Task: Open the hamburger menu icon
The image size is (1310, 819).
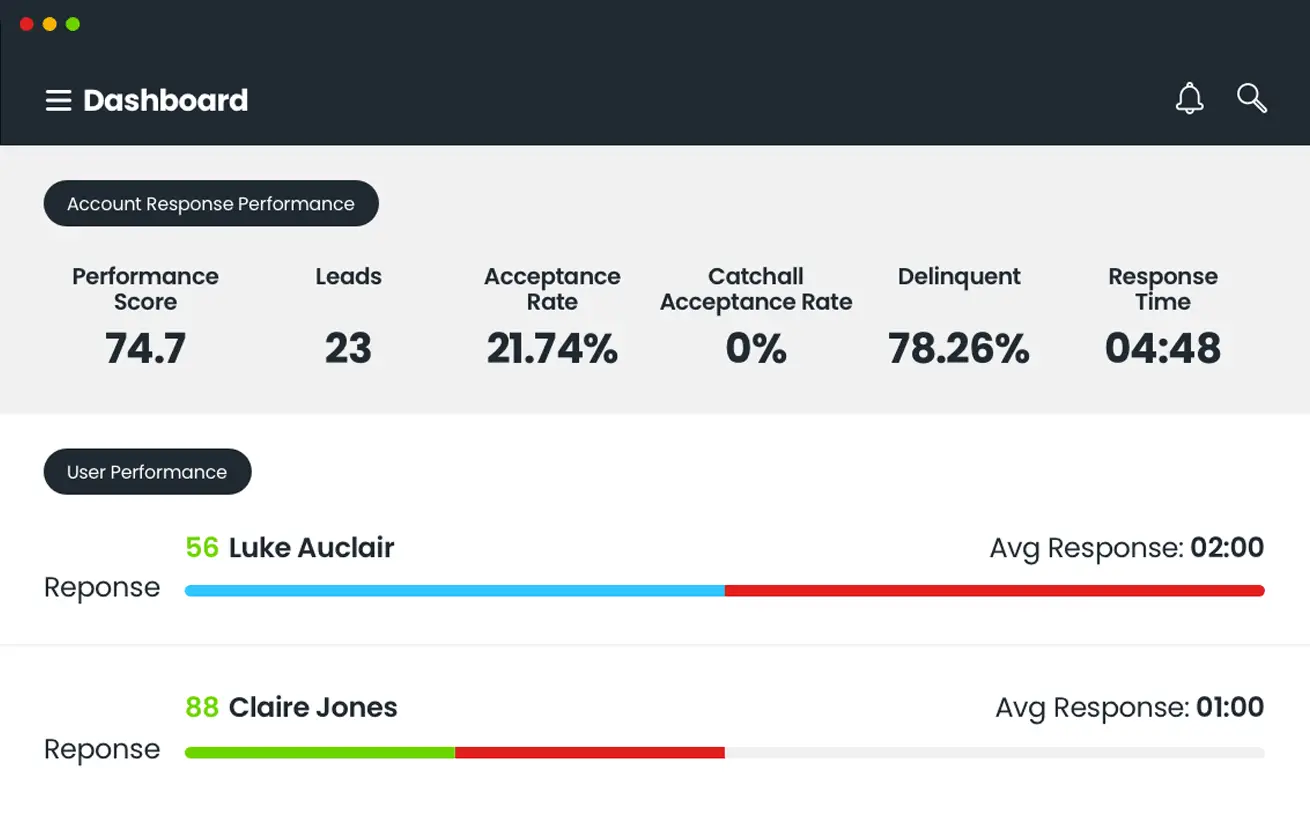Action: click(x=58, y=100)
